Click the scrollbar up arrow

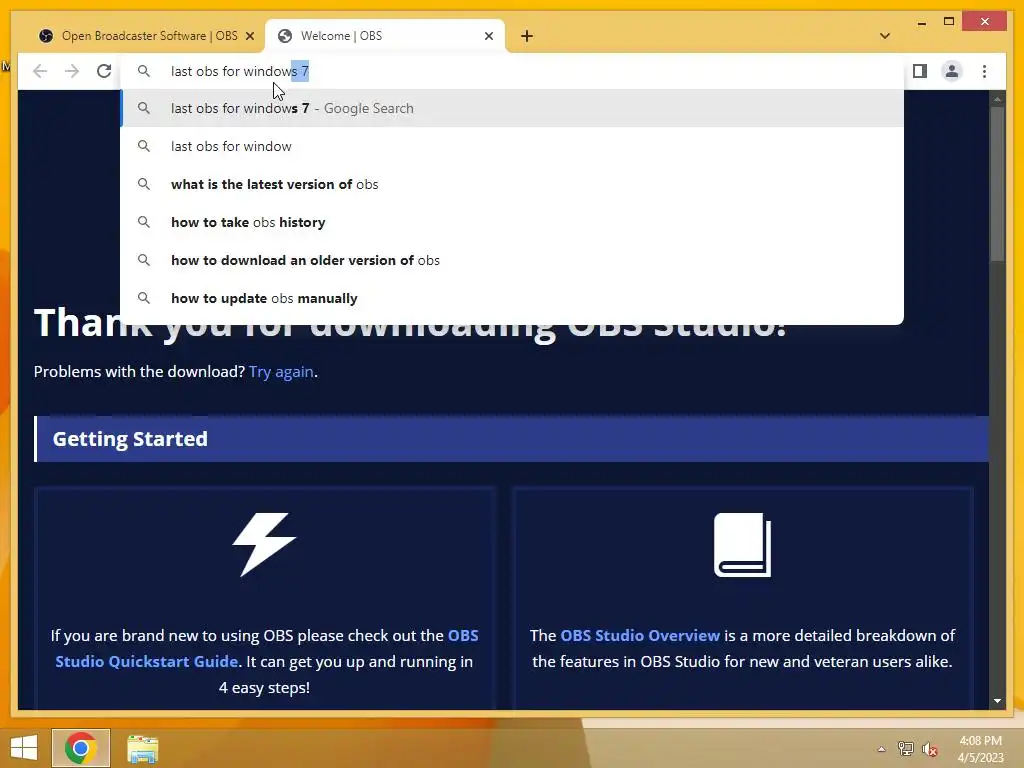(x=997, y=99)
